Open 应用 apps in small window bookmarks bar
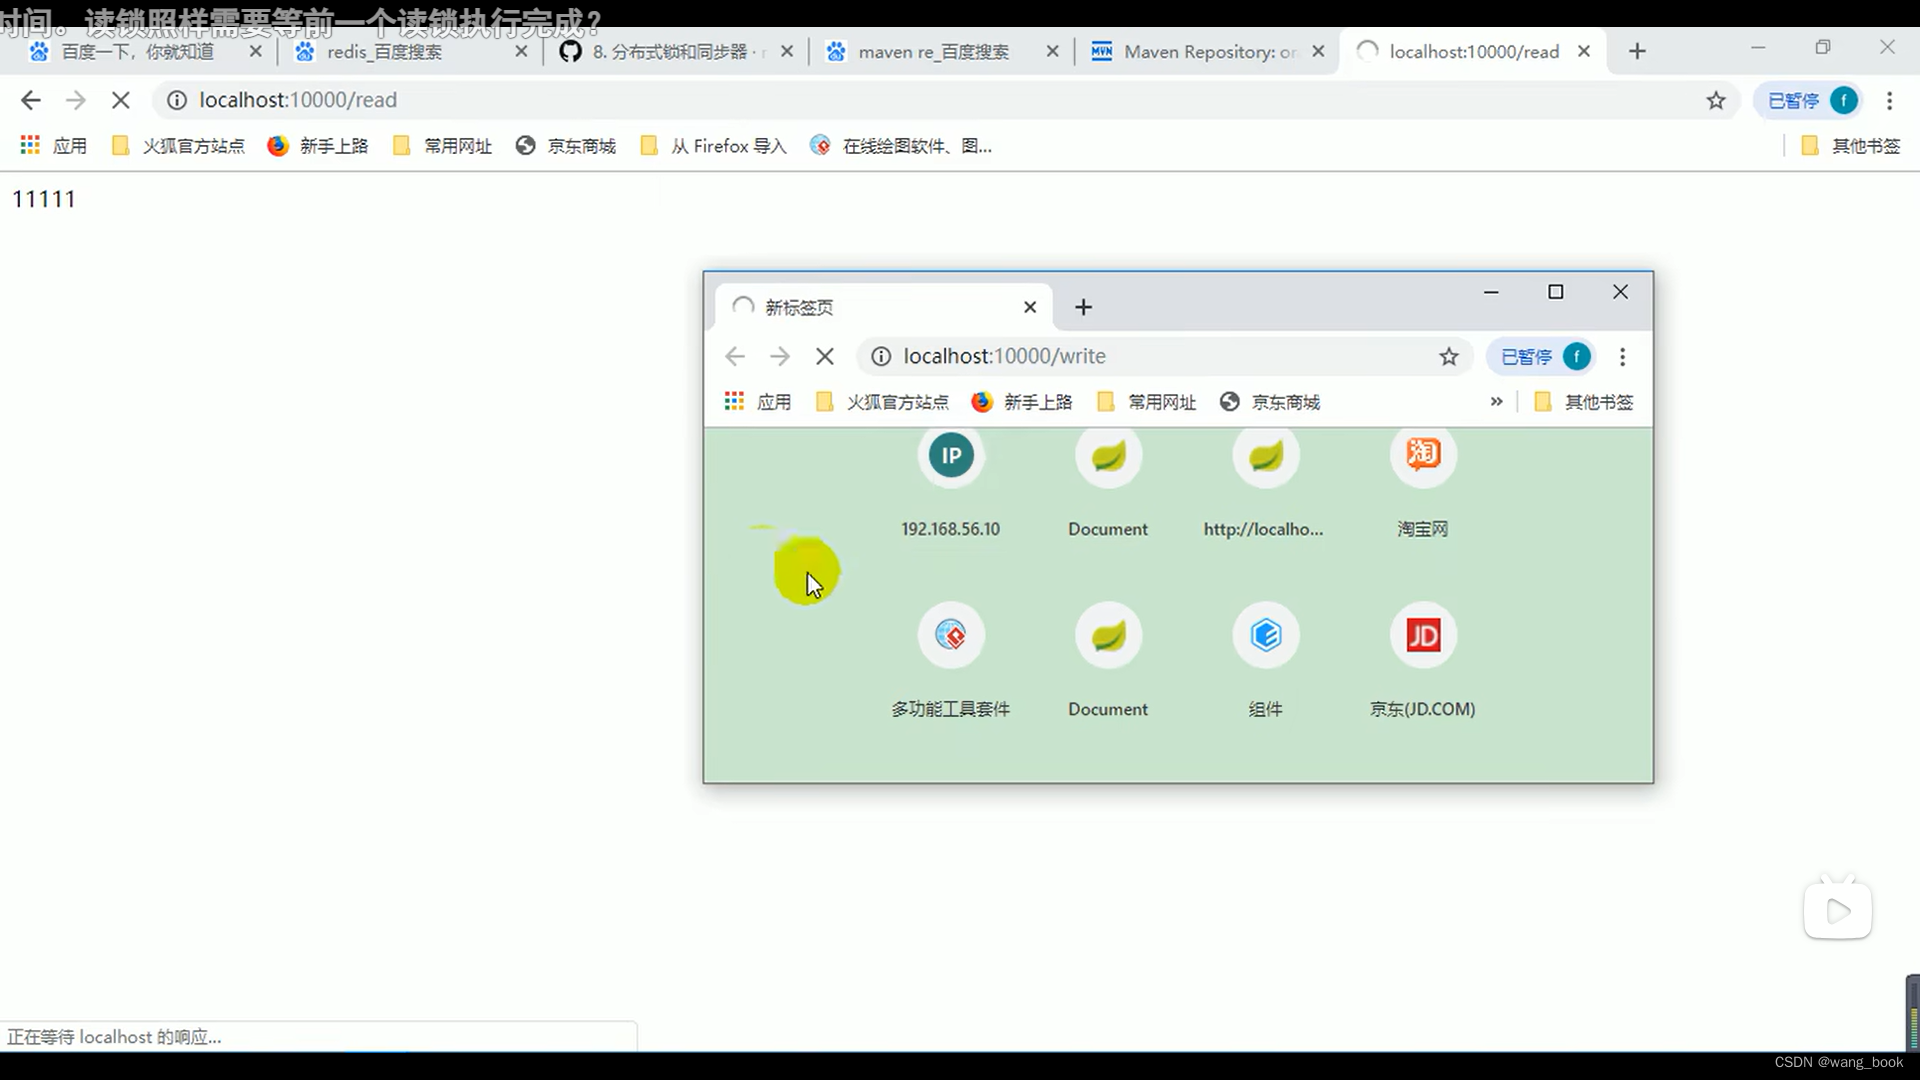The width and height of the screenshot is (1920, 1080). point(758,402)
